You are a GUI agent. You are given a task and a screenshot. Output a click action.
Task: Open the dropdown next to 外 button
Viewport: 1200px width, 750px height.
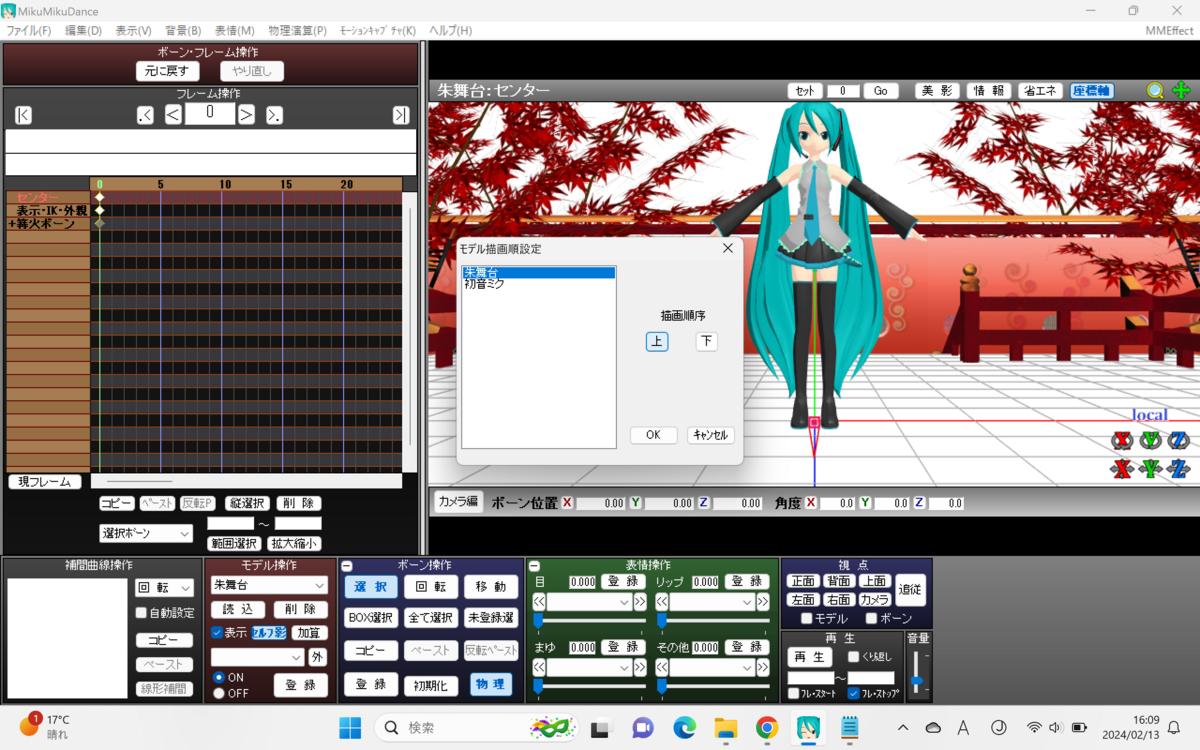click(x=257, y=657)
